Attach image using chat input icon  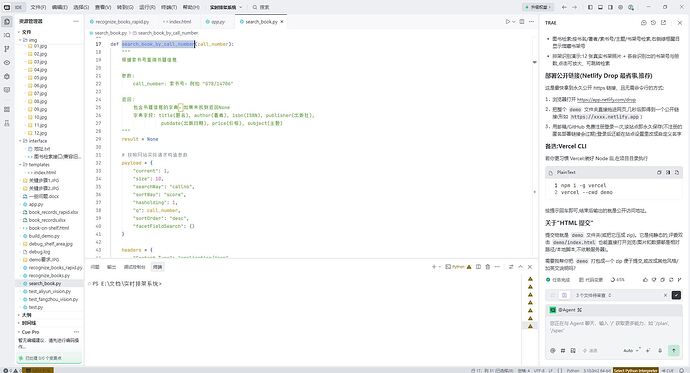coord(573,351)
